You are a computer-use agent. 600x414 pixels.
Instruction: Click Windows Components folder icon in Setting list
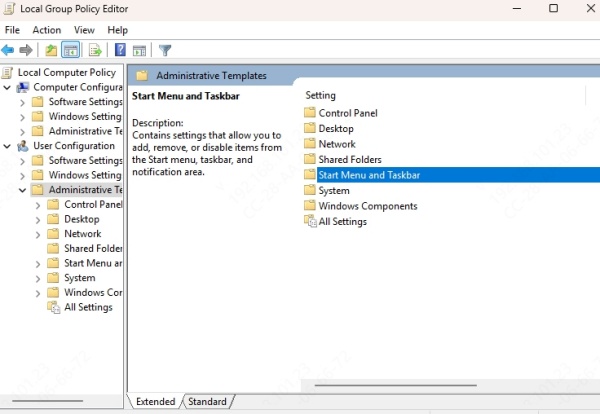[310, 206]
